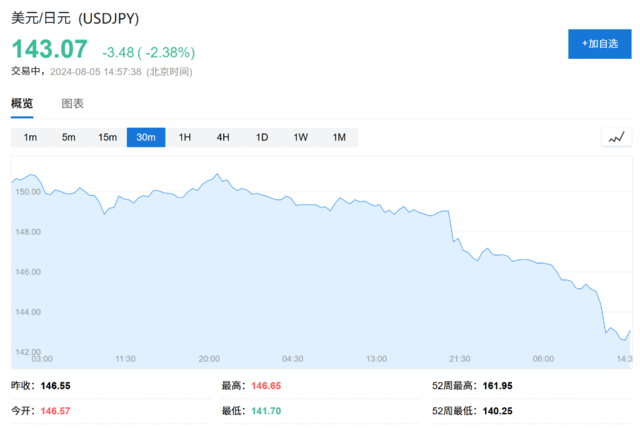The image size is (640, 433).
Task: Select the 1m timeframe
Action: click(30, 137)
